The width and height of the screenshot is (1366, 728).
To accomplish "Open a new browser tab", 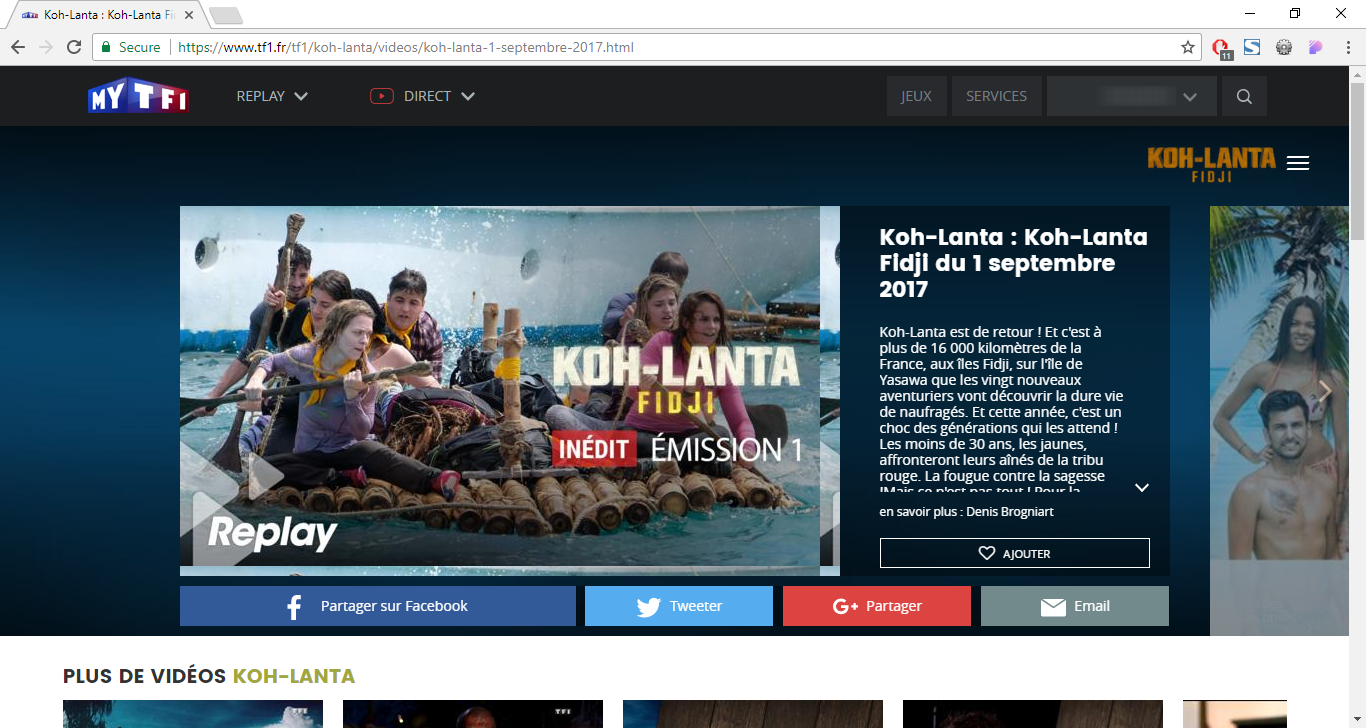I will [226, 15].
